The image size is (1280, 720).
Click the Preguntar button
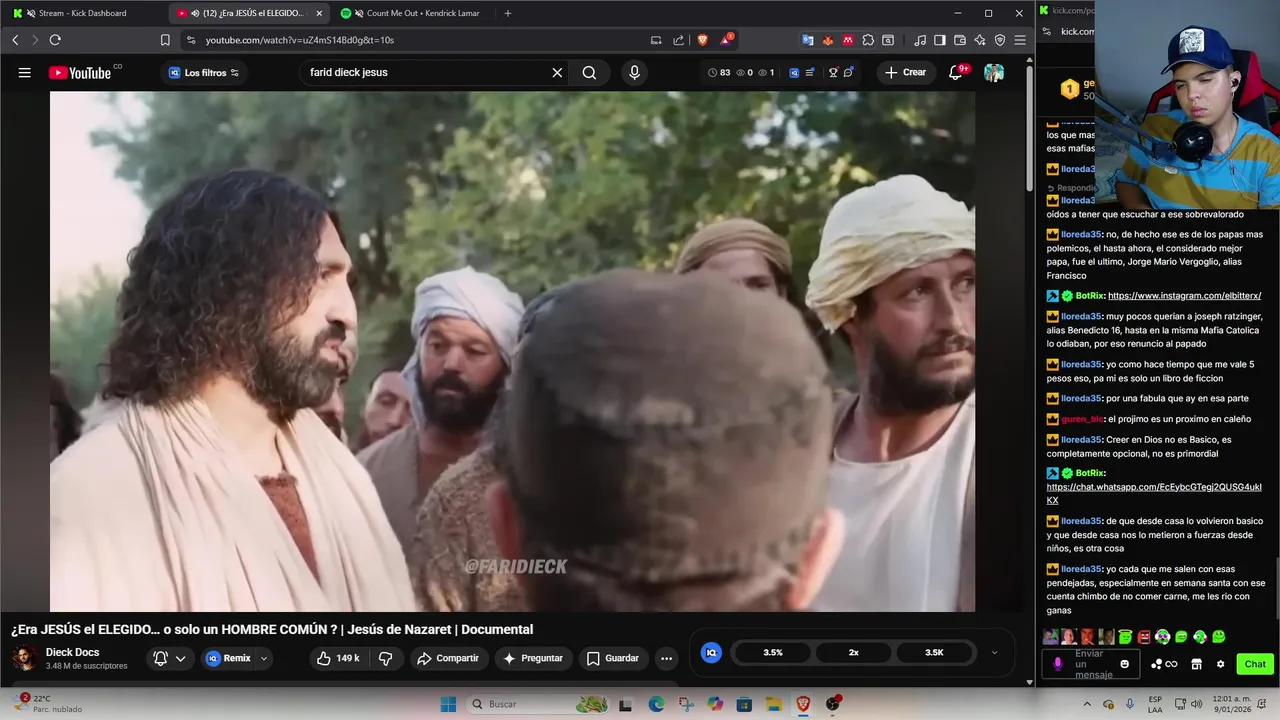[533, 658]
